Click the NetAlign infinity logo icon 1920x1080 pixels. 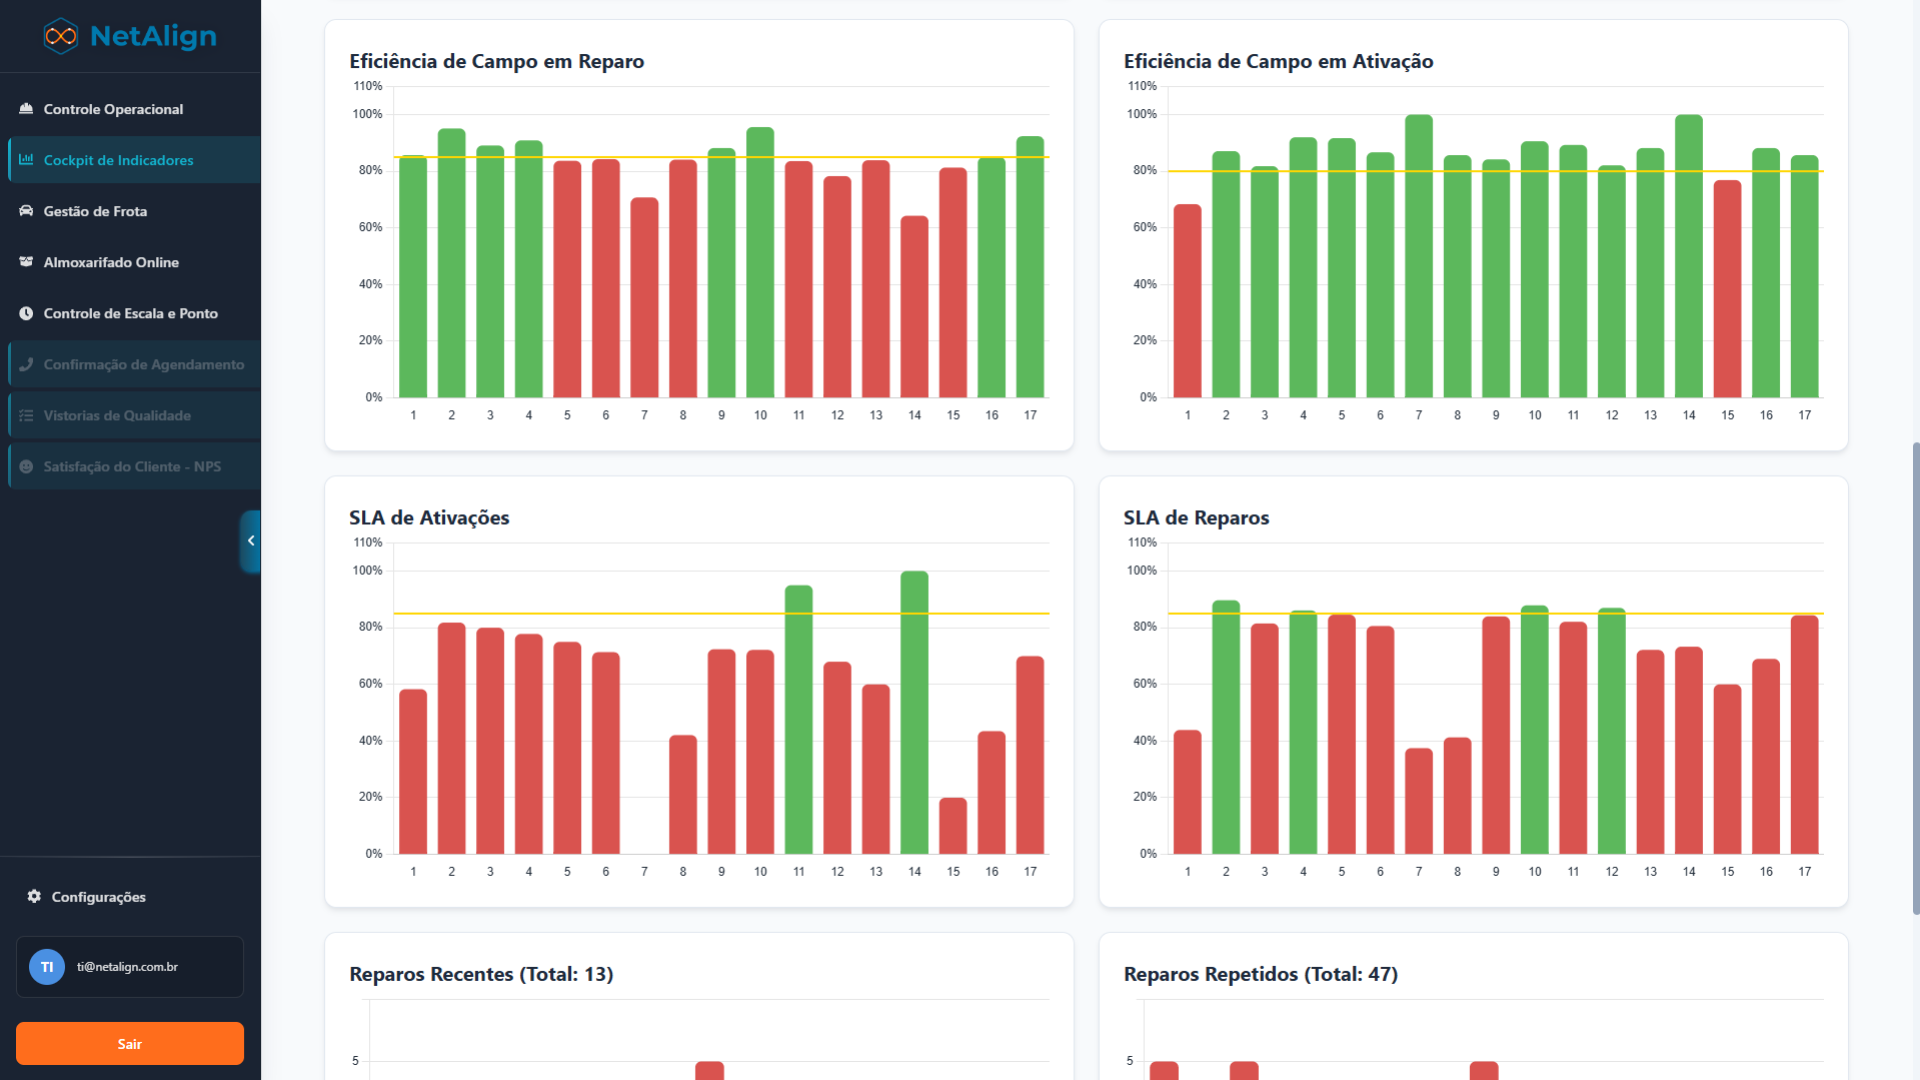61,36
